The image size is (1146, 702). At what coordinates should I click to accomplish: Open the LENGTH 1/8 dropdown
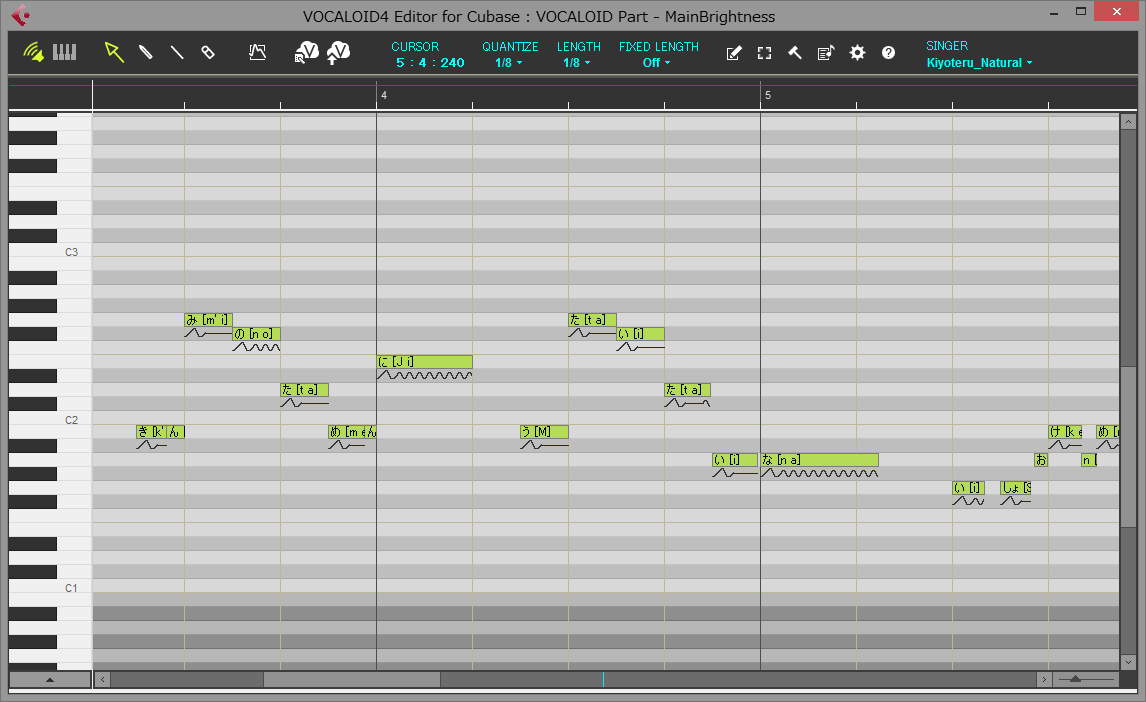pos(577,63)
